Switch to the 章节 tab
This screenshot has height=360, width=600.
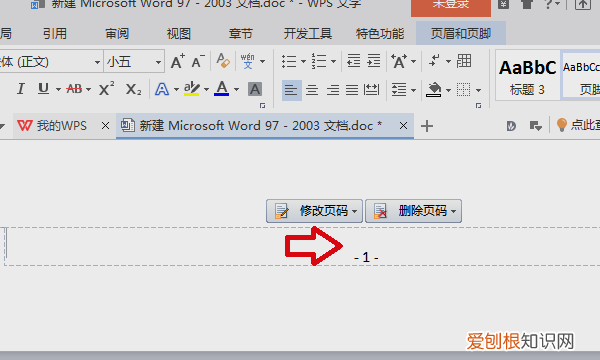pos(241,34)
